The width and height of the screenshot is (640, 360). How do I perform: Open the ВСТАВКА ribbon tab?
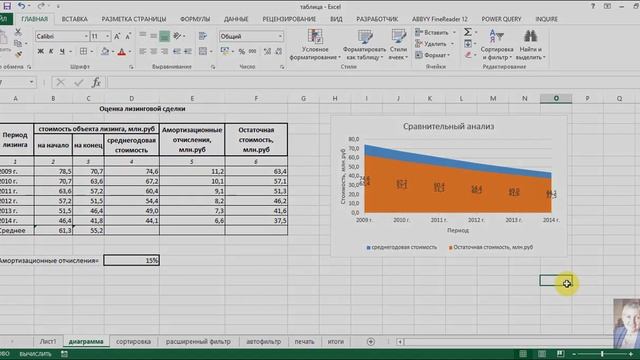[x=74, y=19]
